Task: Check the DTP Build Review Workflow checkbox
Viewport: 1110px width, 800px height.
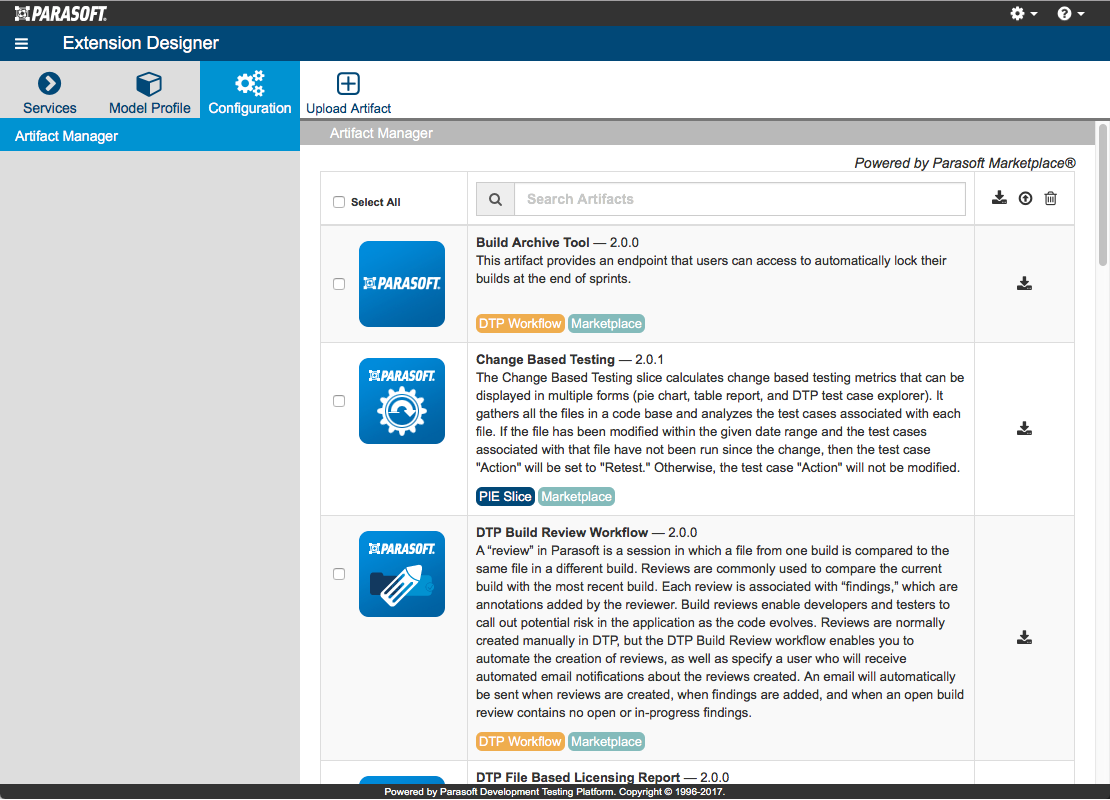Action: coord(339,574)
